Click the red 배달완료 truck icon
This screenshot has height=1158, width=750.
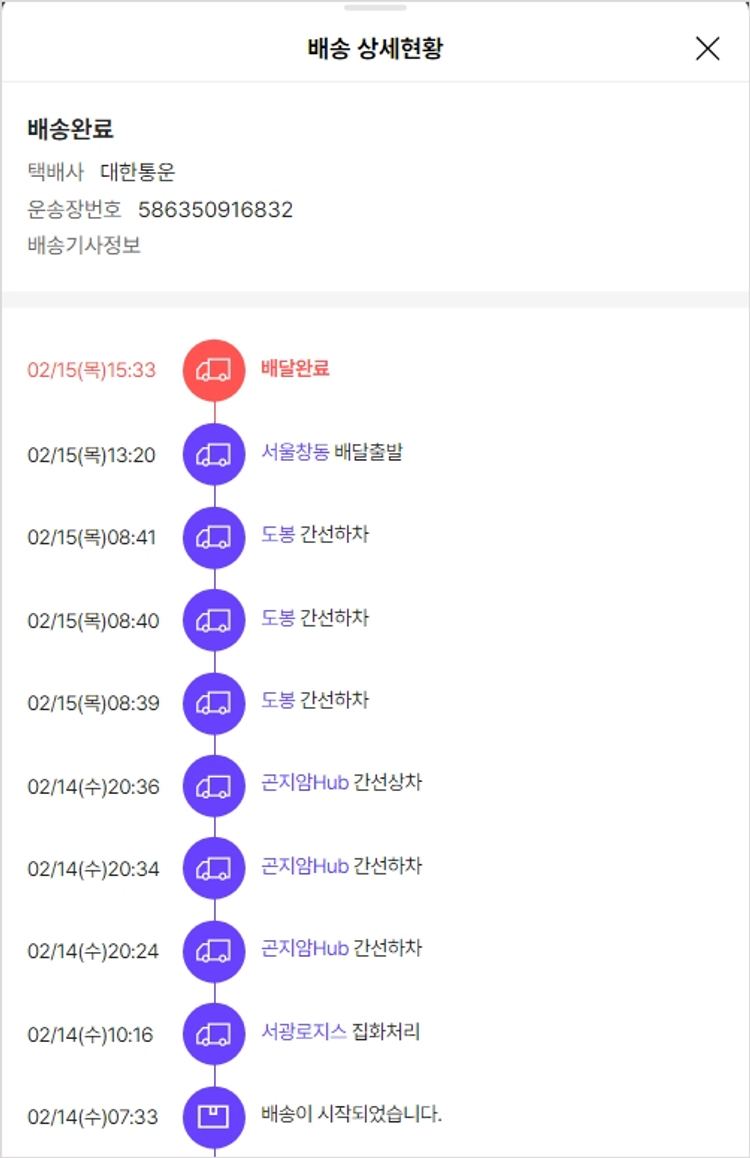pos(214,370)
